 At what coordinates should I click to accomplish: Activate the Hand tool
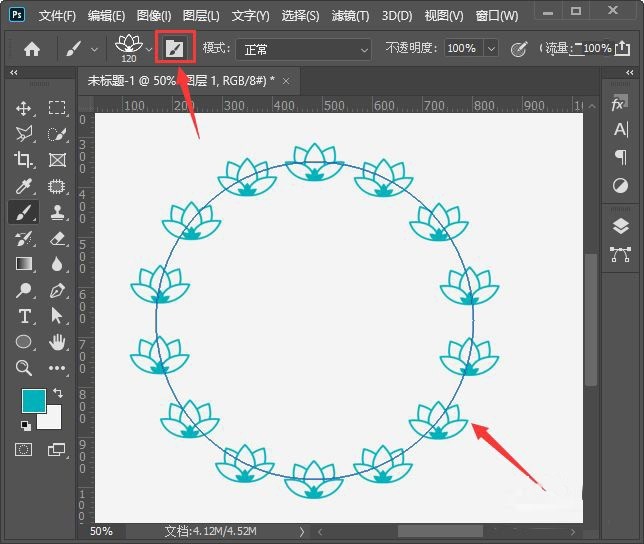pos(57,342)
